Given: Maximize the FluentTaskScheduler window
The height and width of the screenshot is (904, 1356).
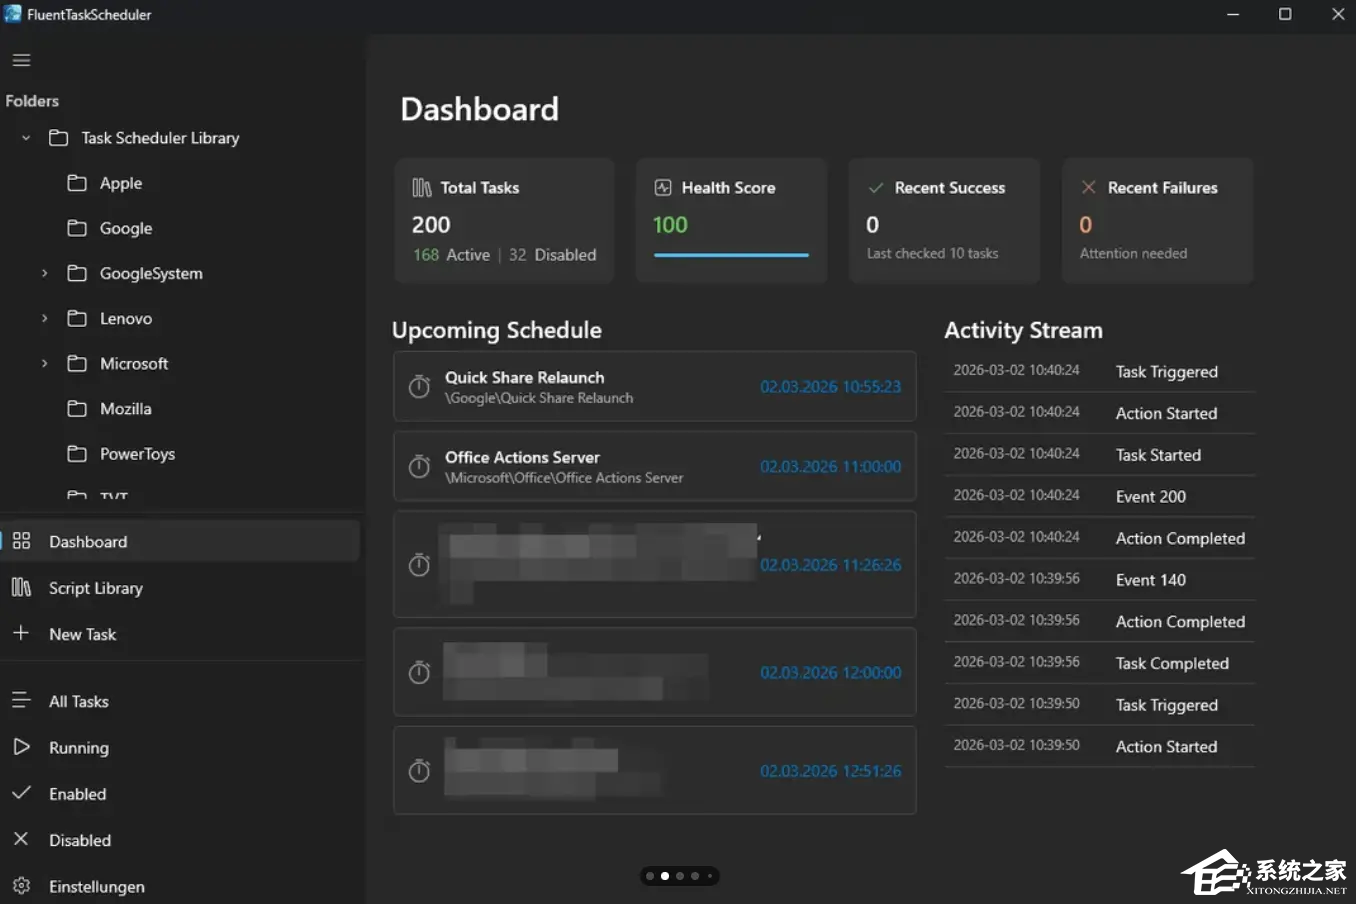Looking at the screenshot, I should coord(1285,14).
